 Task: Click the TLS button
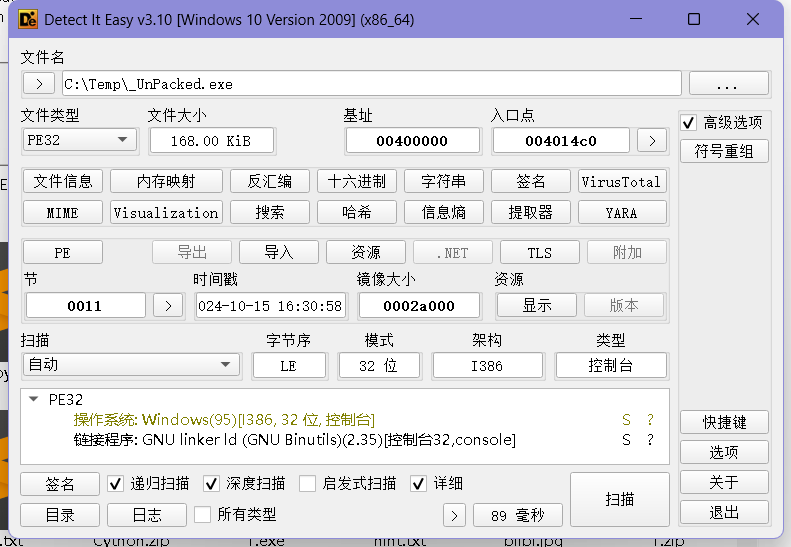(540, 252)
